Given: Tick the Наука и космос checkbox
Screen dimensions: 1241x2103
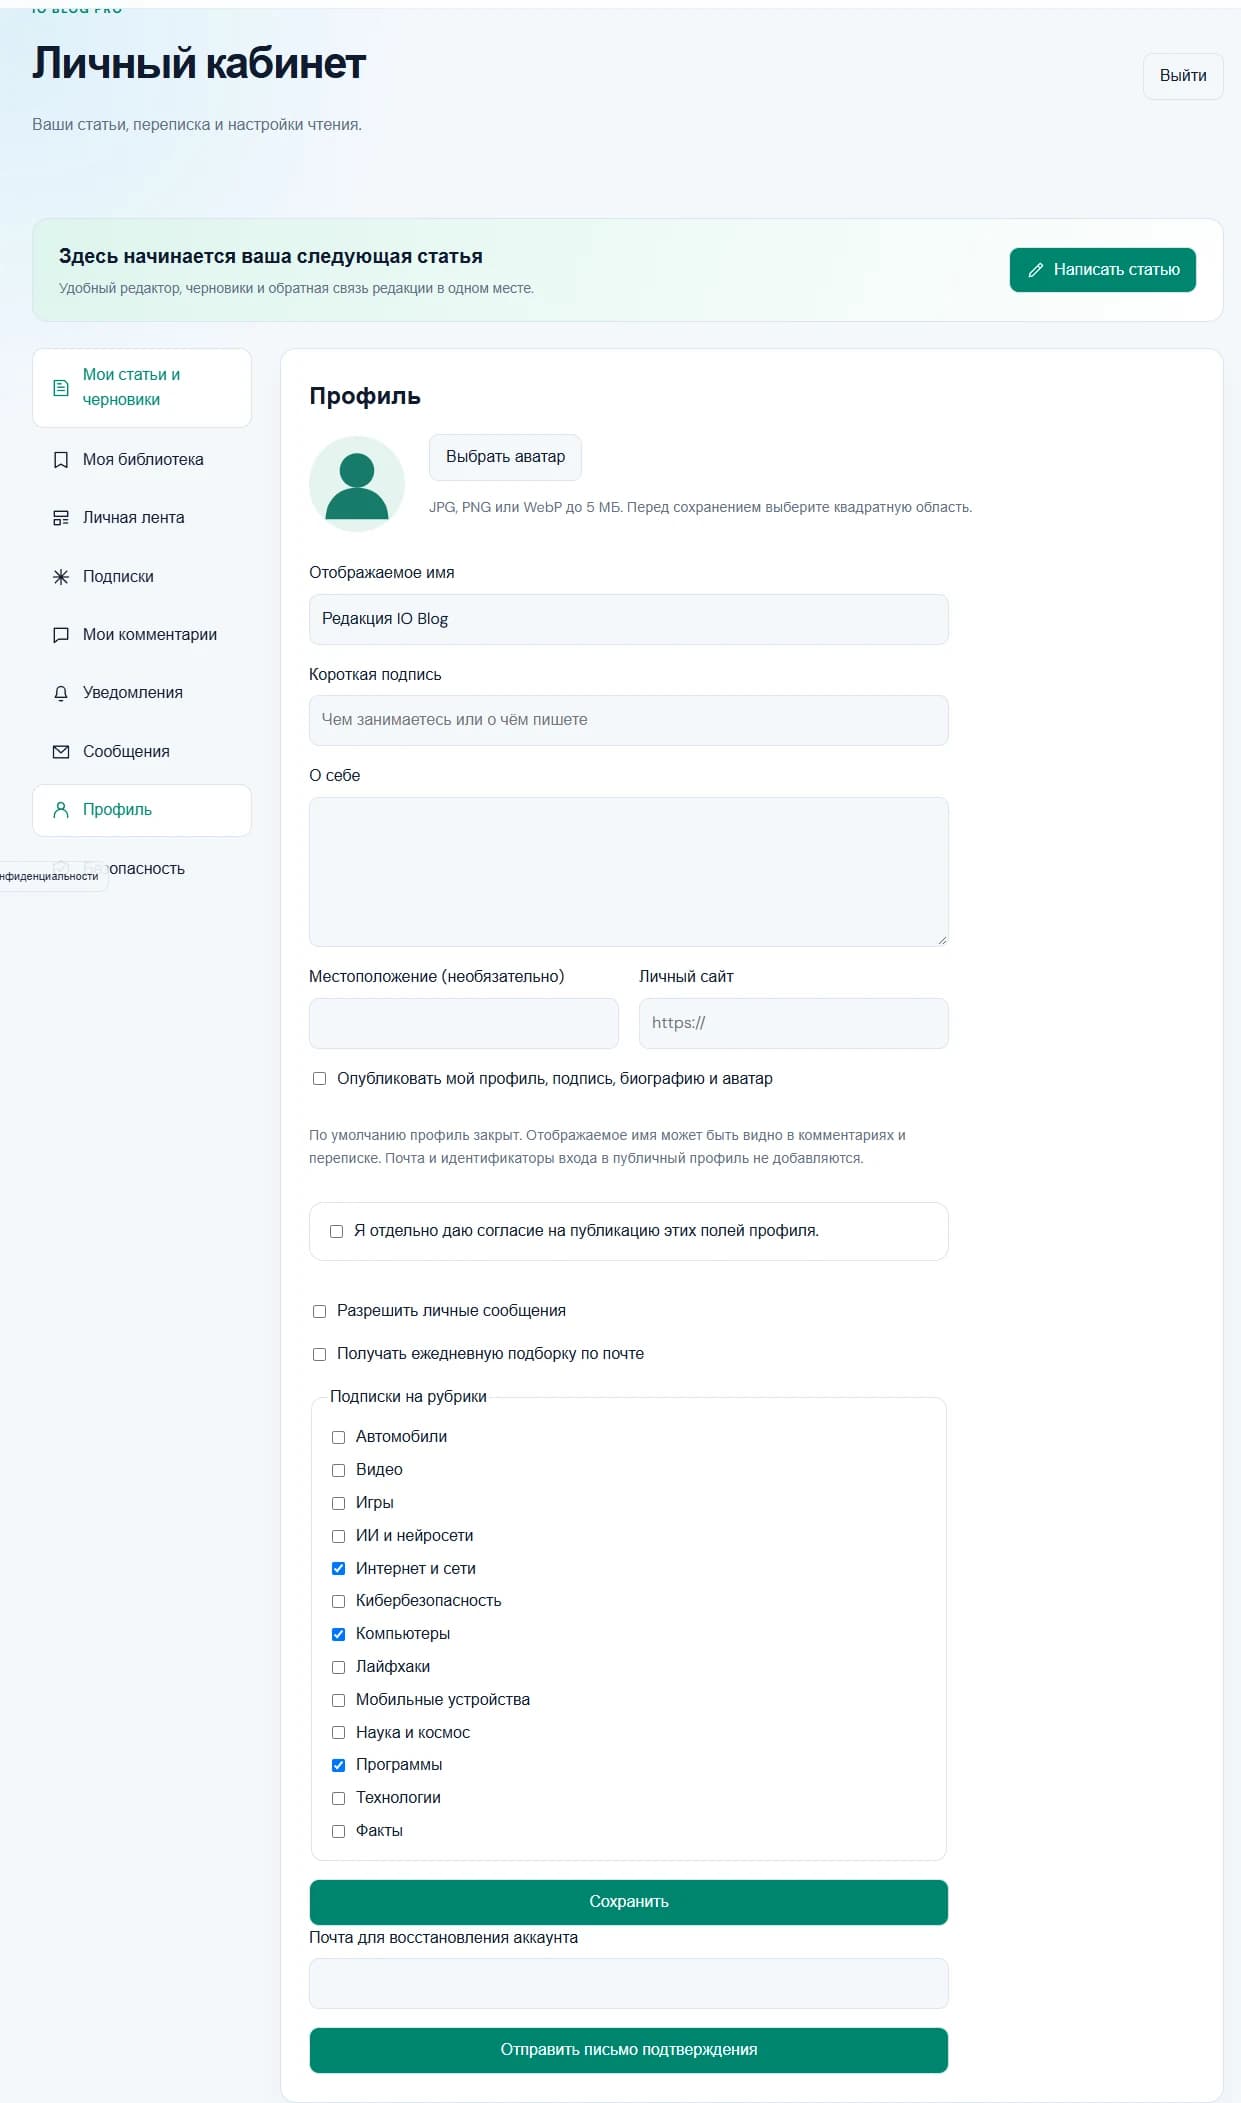Looking at the screenshot, I should pyautogui.click(x=339, y=1733).
